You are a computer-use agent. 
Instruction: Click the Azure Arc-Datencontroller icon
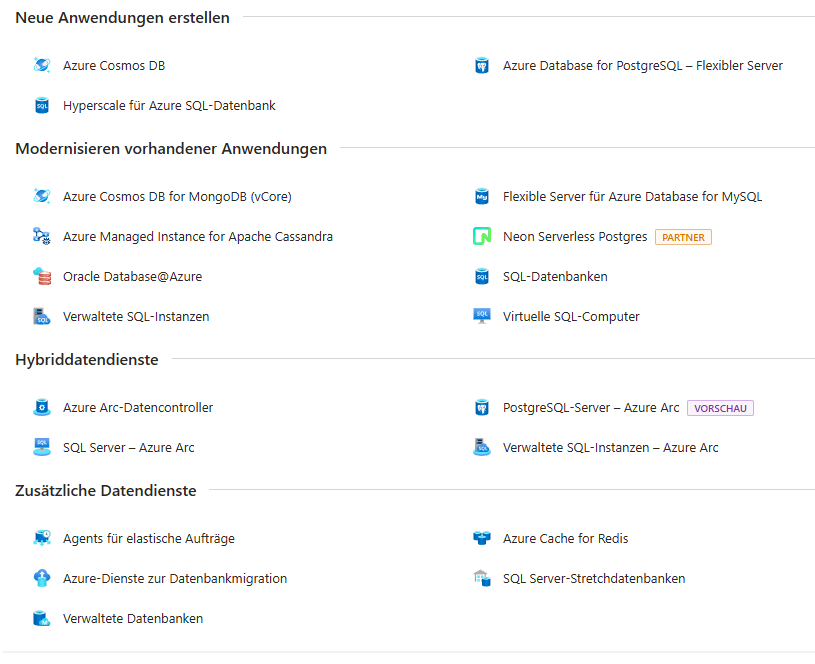pyautogui.click(x=41, y=407)
